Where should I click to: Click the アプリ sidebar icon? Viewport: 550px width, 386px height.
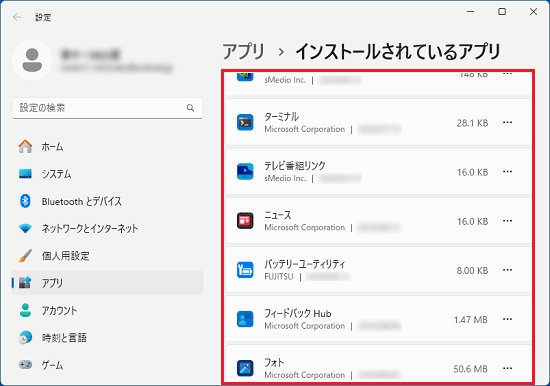(25, 282)
